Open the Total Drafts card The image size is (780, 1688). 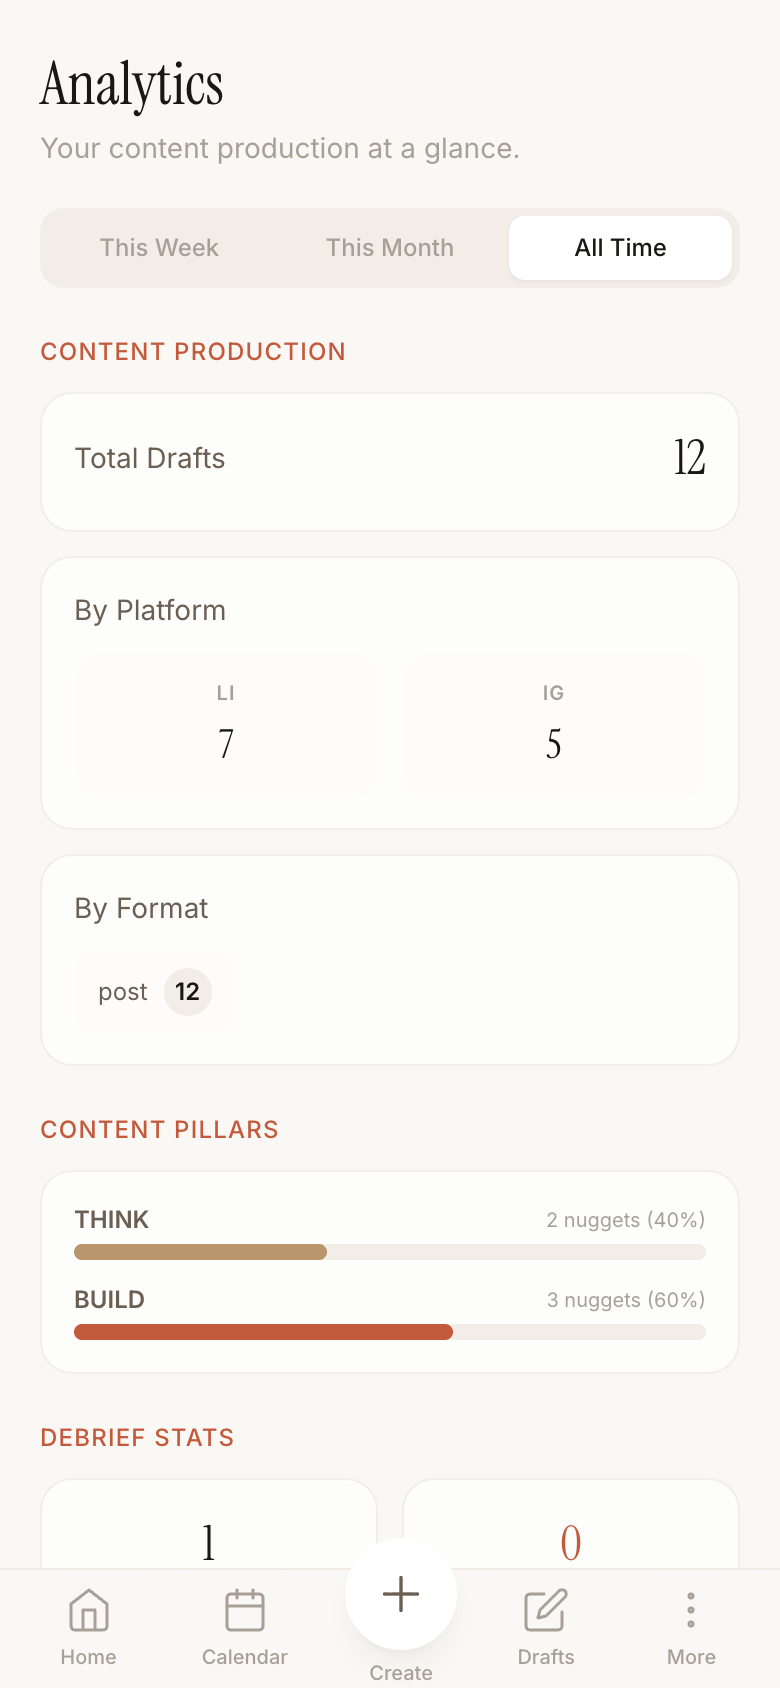(x=390, y=461)
